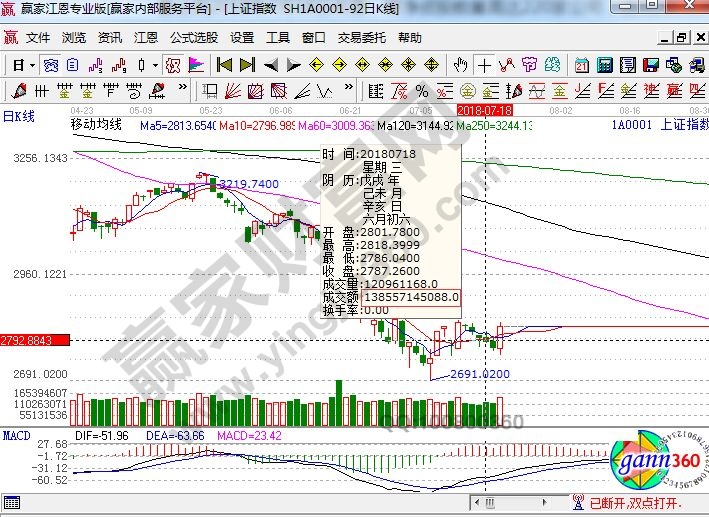Screen dimensions: 709x517
Task: Open the 公式选股 menu
Action: tap(194, 38)
